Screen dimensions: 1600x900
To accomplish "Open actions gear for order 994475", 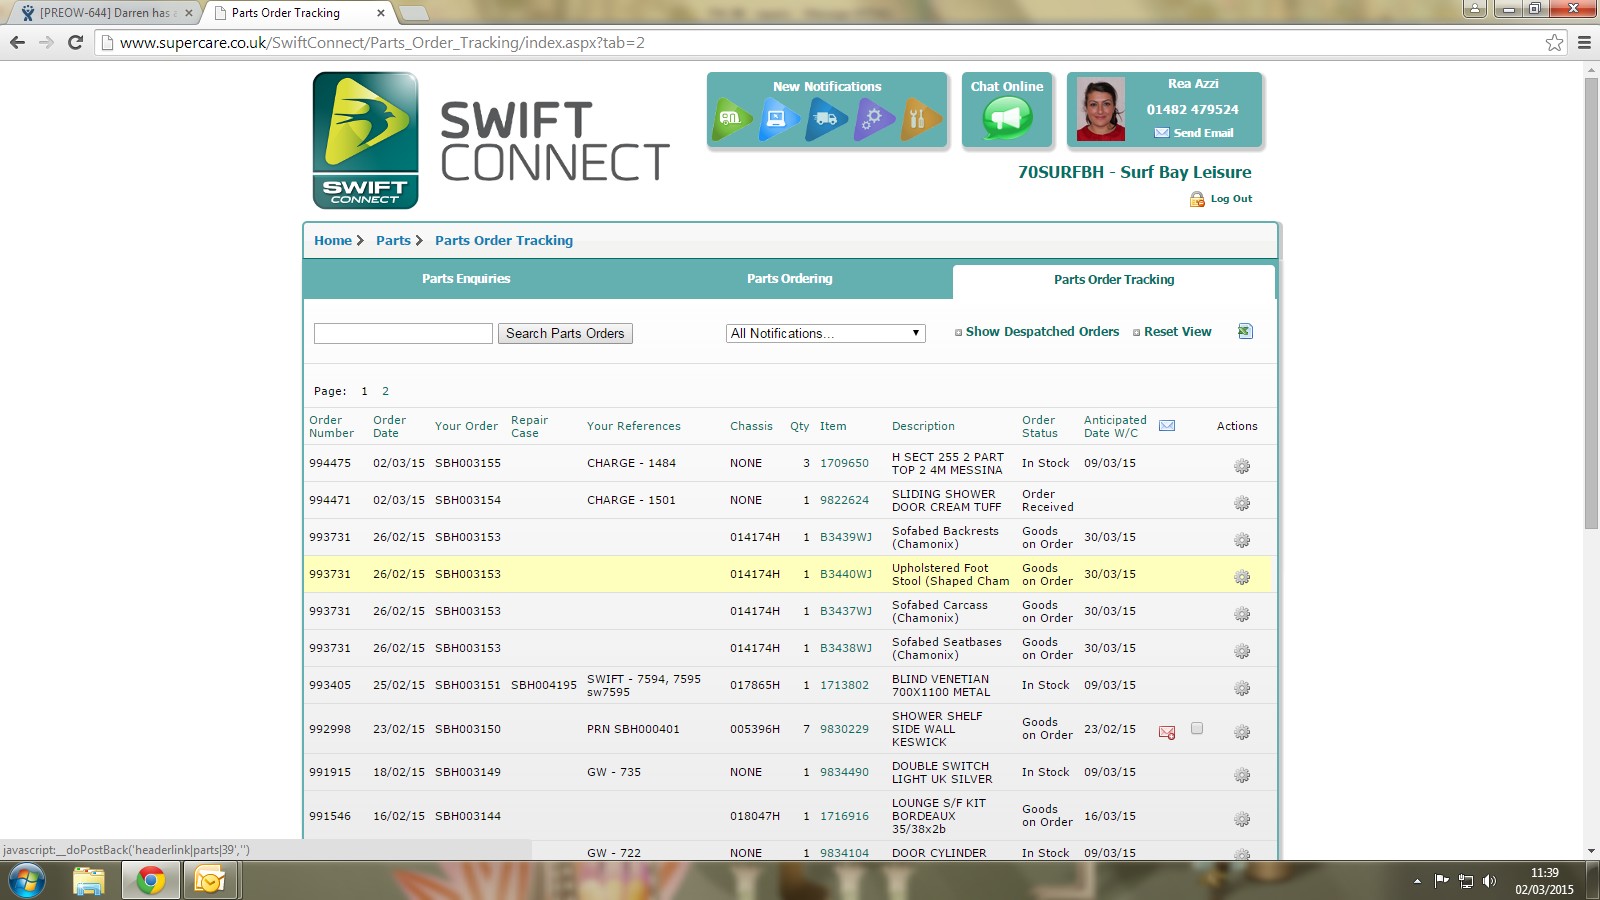I will [x=1242, y=466].
